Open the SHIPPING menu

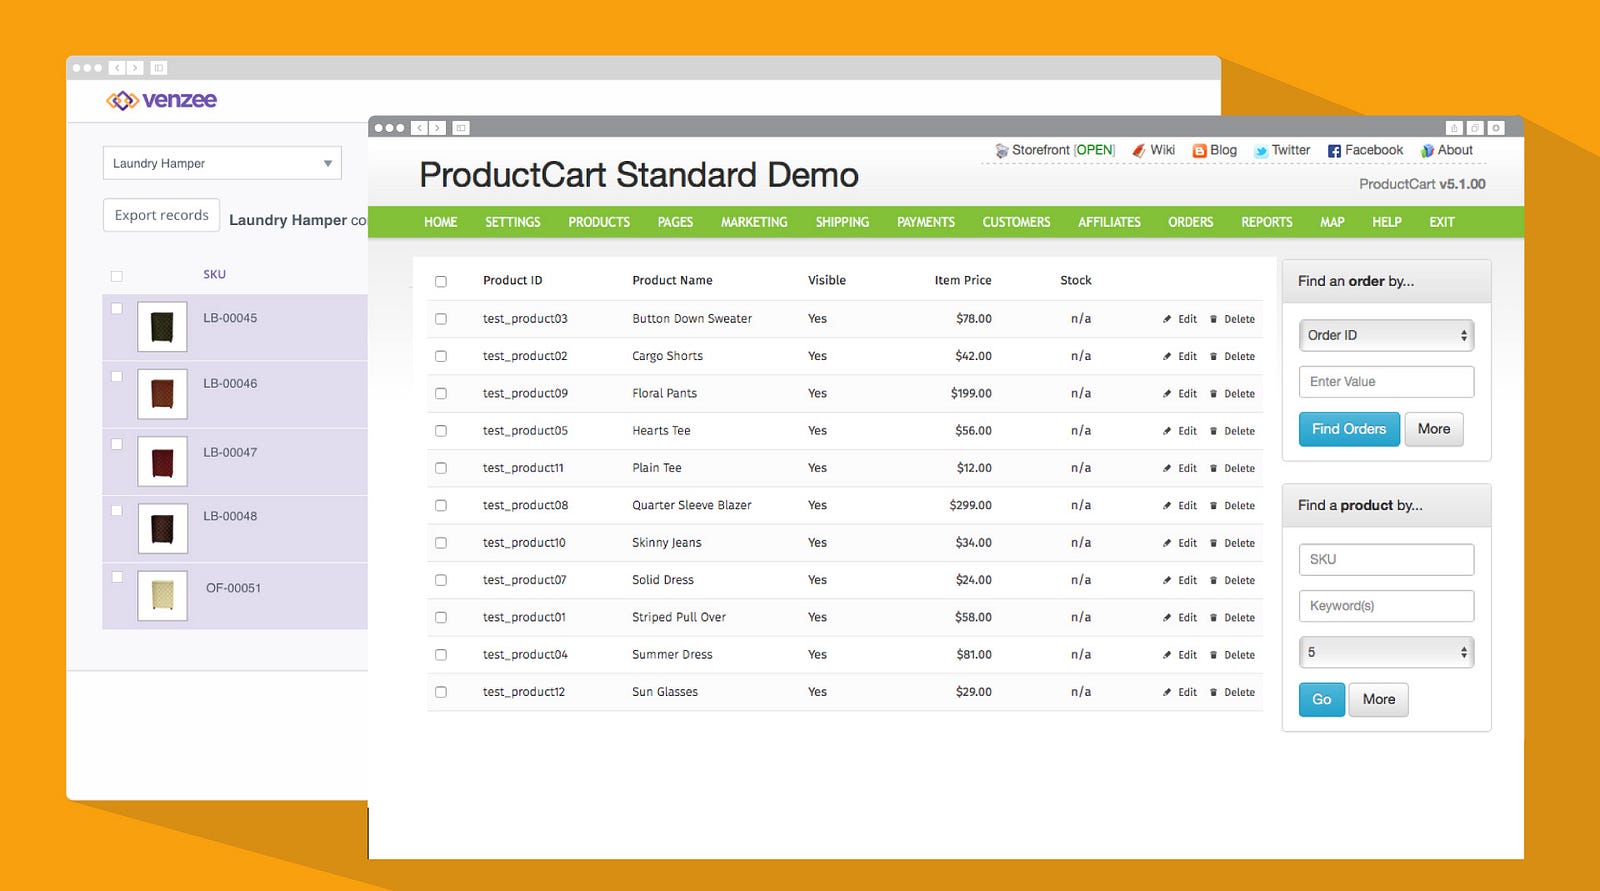(842, 222)
